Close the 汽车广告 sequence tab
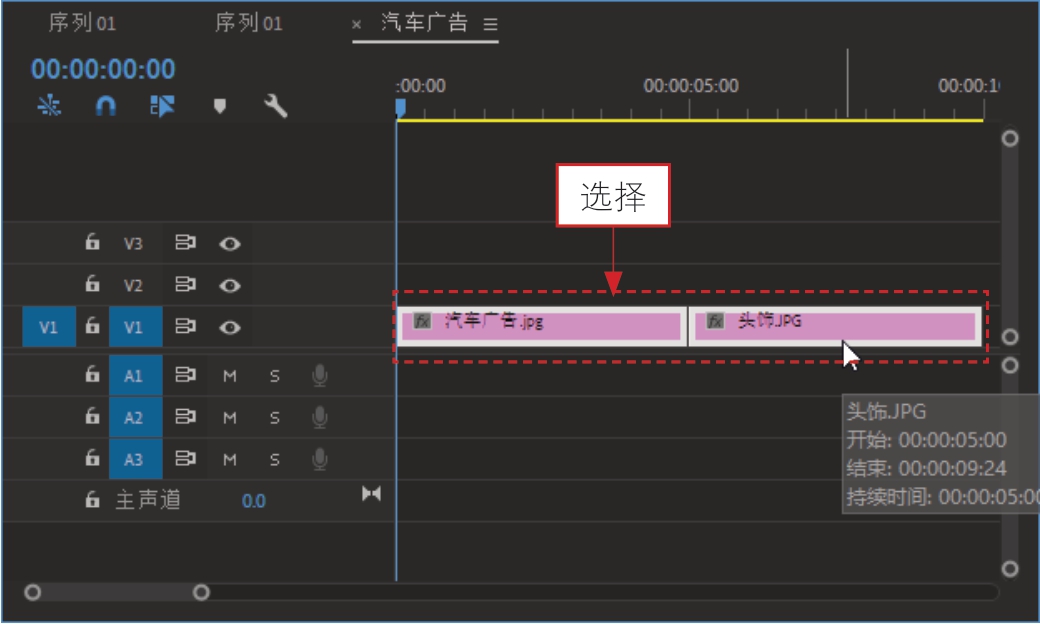The width and height of the screenshot is (1040, 624). click(356, 25)
